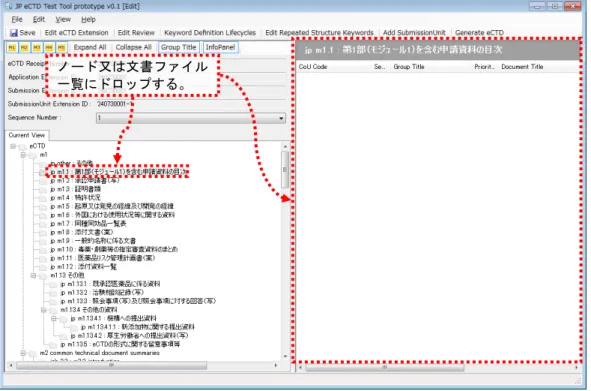Collapse the jp m1.13.4.1 node
This screenshot has height=391, width=591.
point(54,319)
